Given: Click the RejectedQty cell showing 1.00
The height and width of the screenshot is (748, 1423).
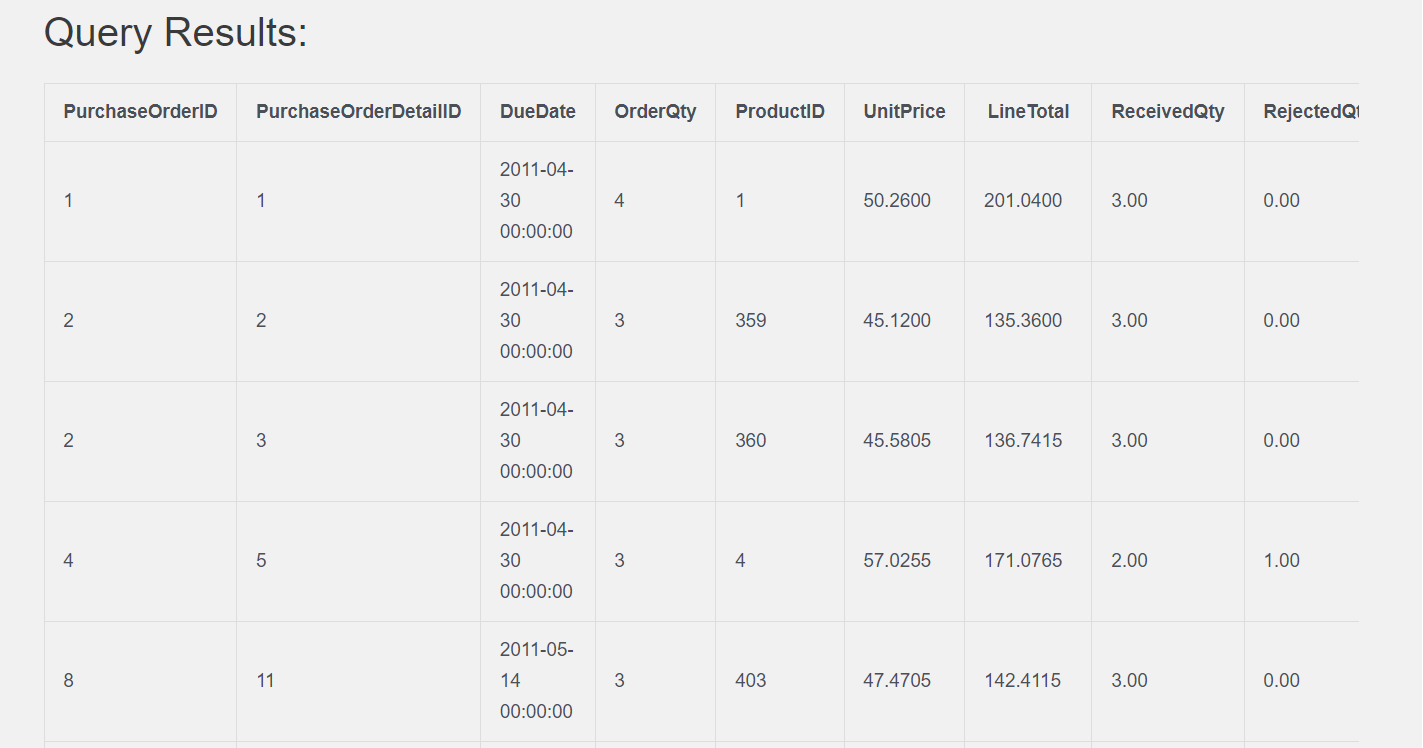Looking at the screenshot, I should 1281,561.
